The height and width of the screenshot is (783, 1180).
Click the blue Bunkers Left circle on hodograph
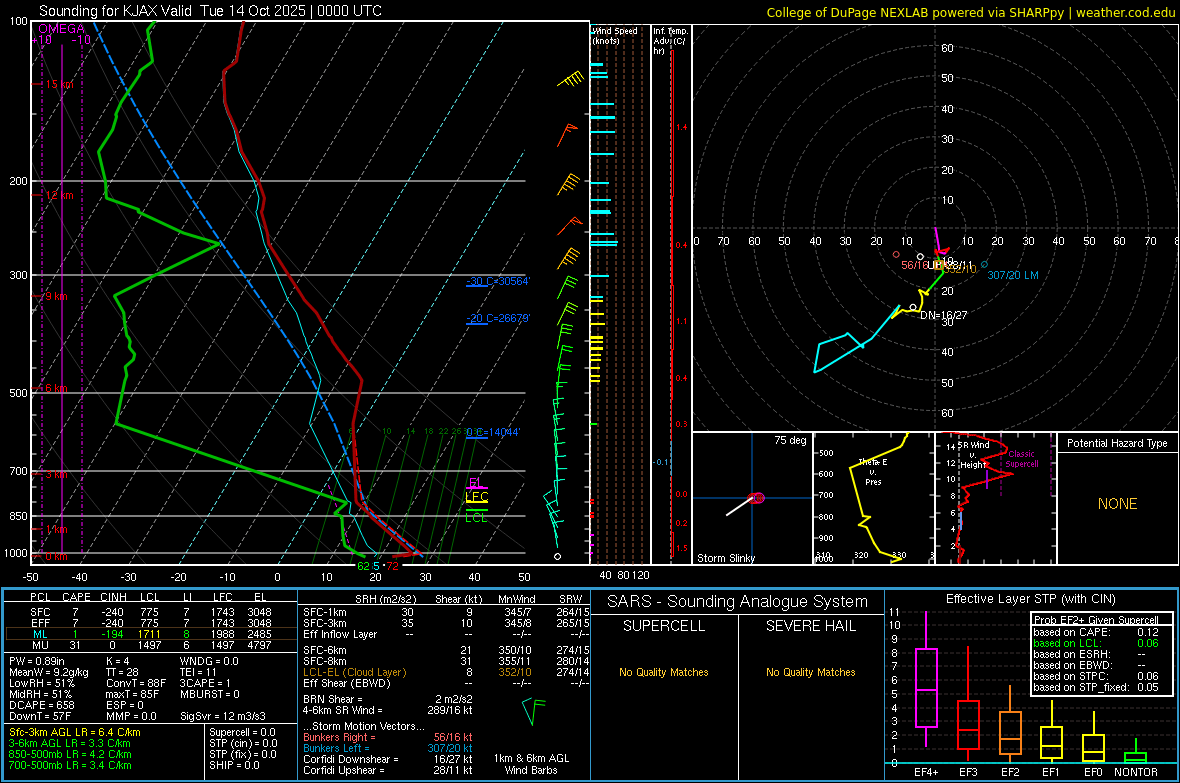(x=984, y=264)
